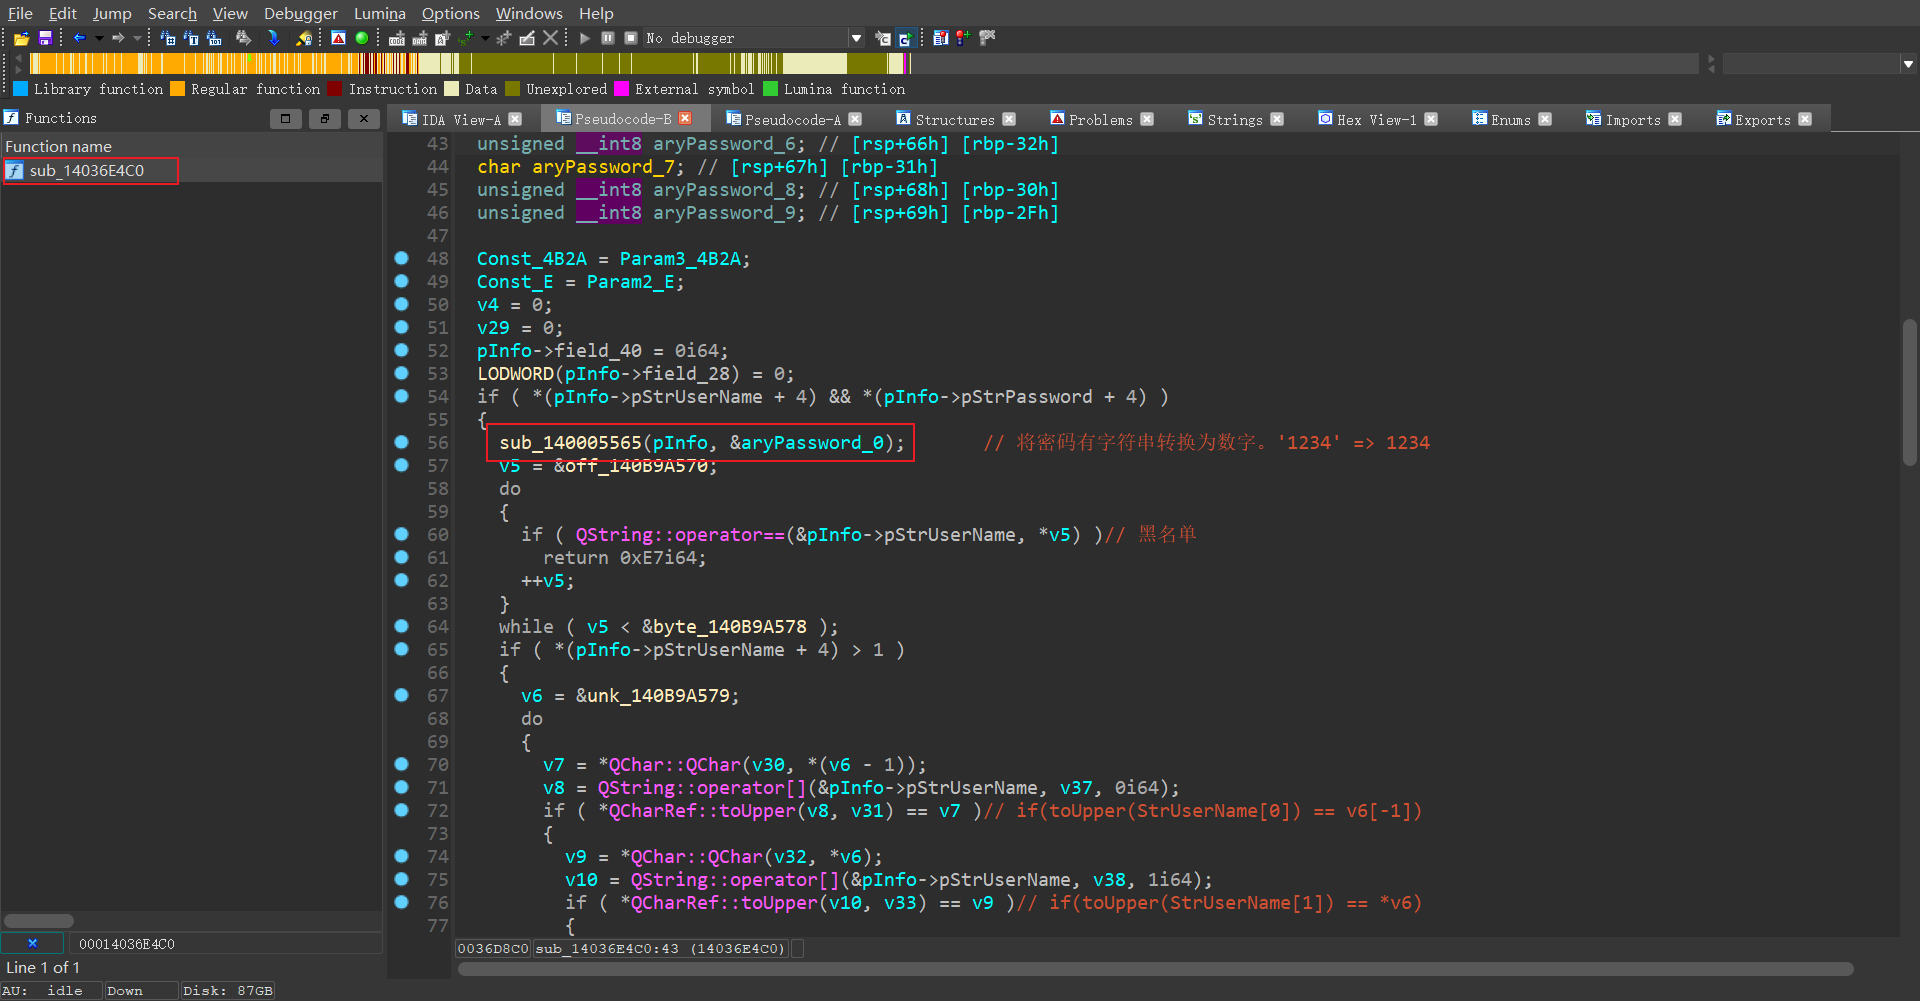Viewport: 1920px width, 1001px height.
Task: Toggle breakpoint dot on line 48
Action: click(401, 258)
